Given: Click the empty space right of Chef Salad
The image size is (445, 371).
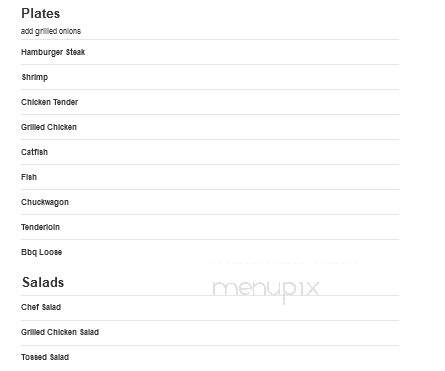Looking at the screenshot, I should [231, 307].
